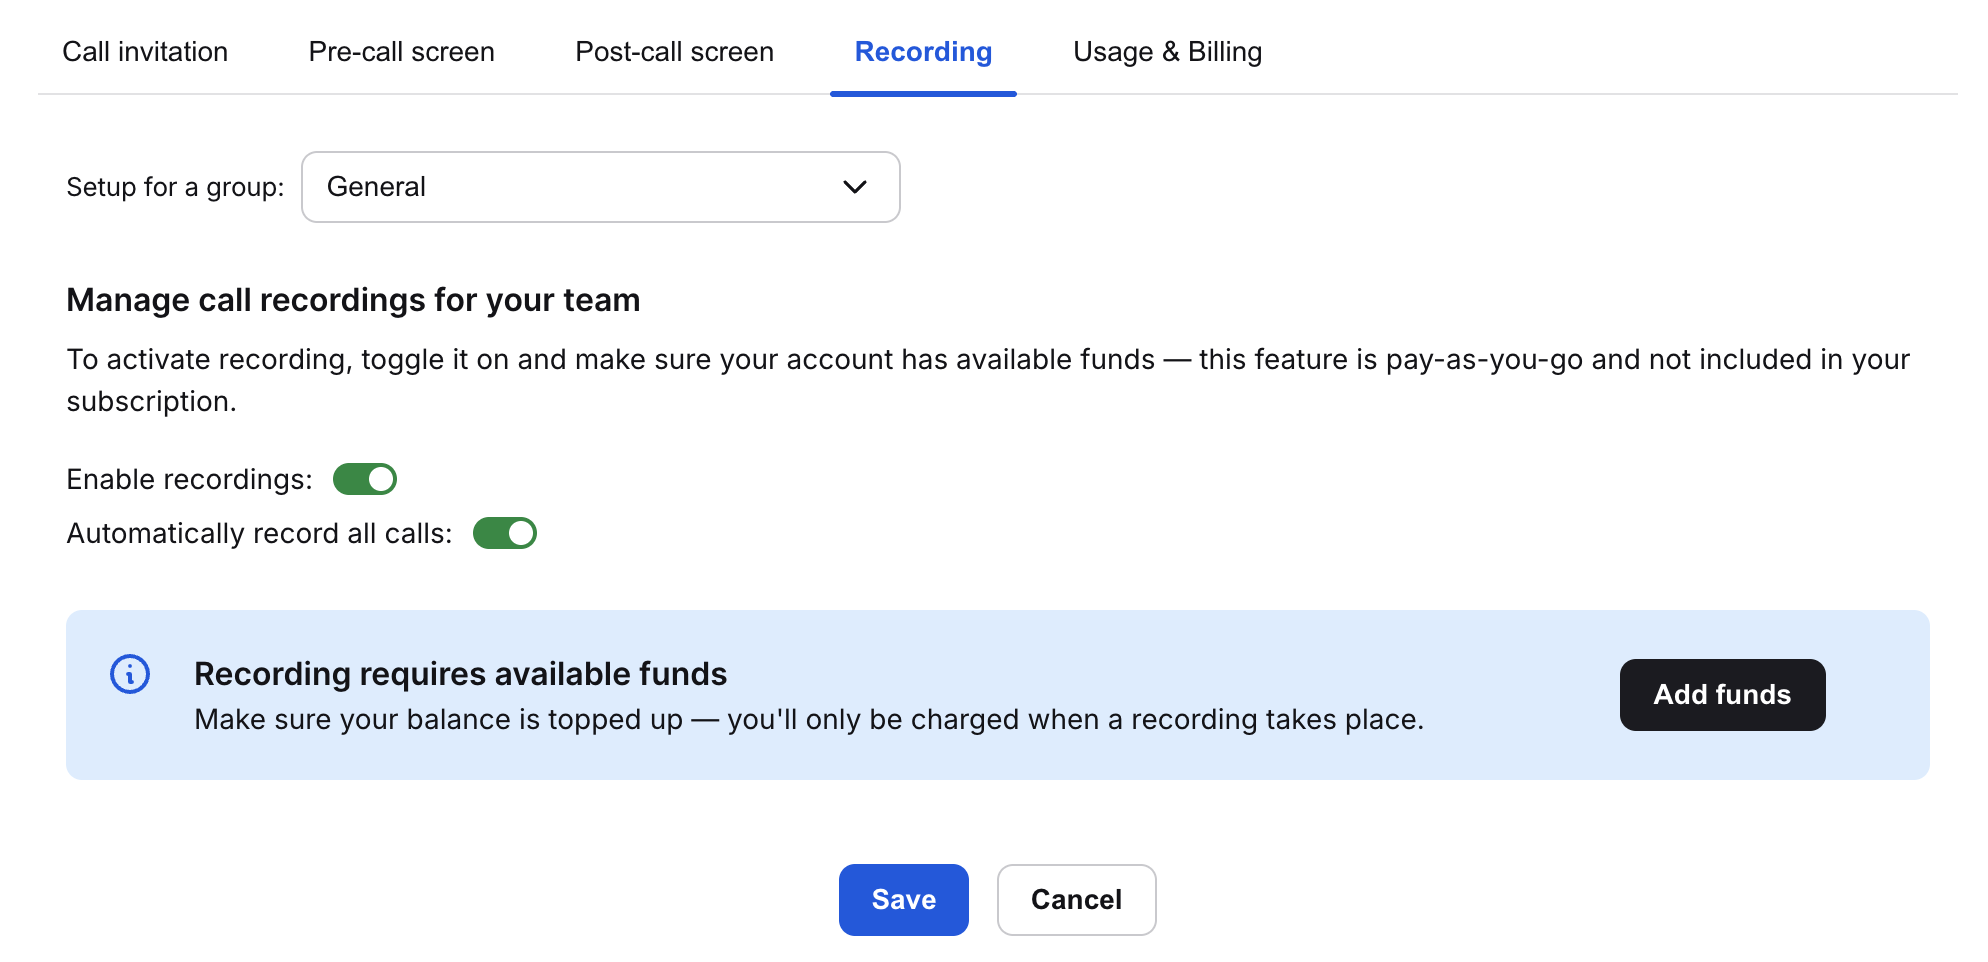Click the "Make sure your balance is topped up" text

808,720
